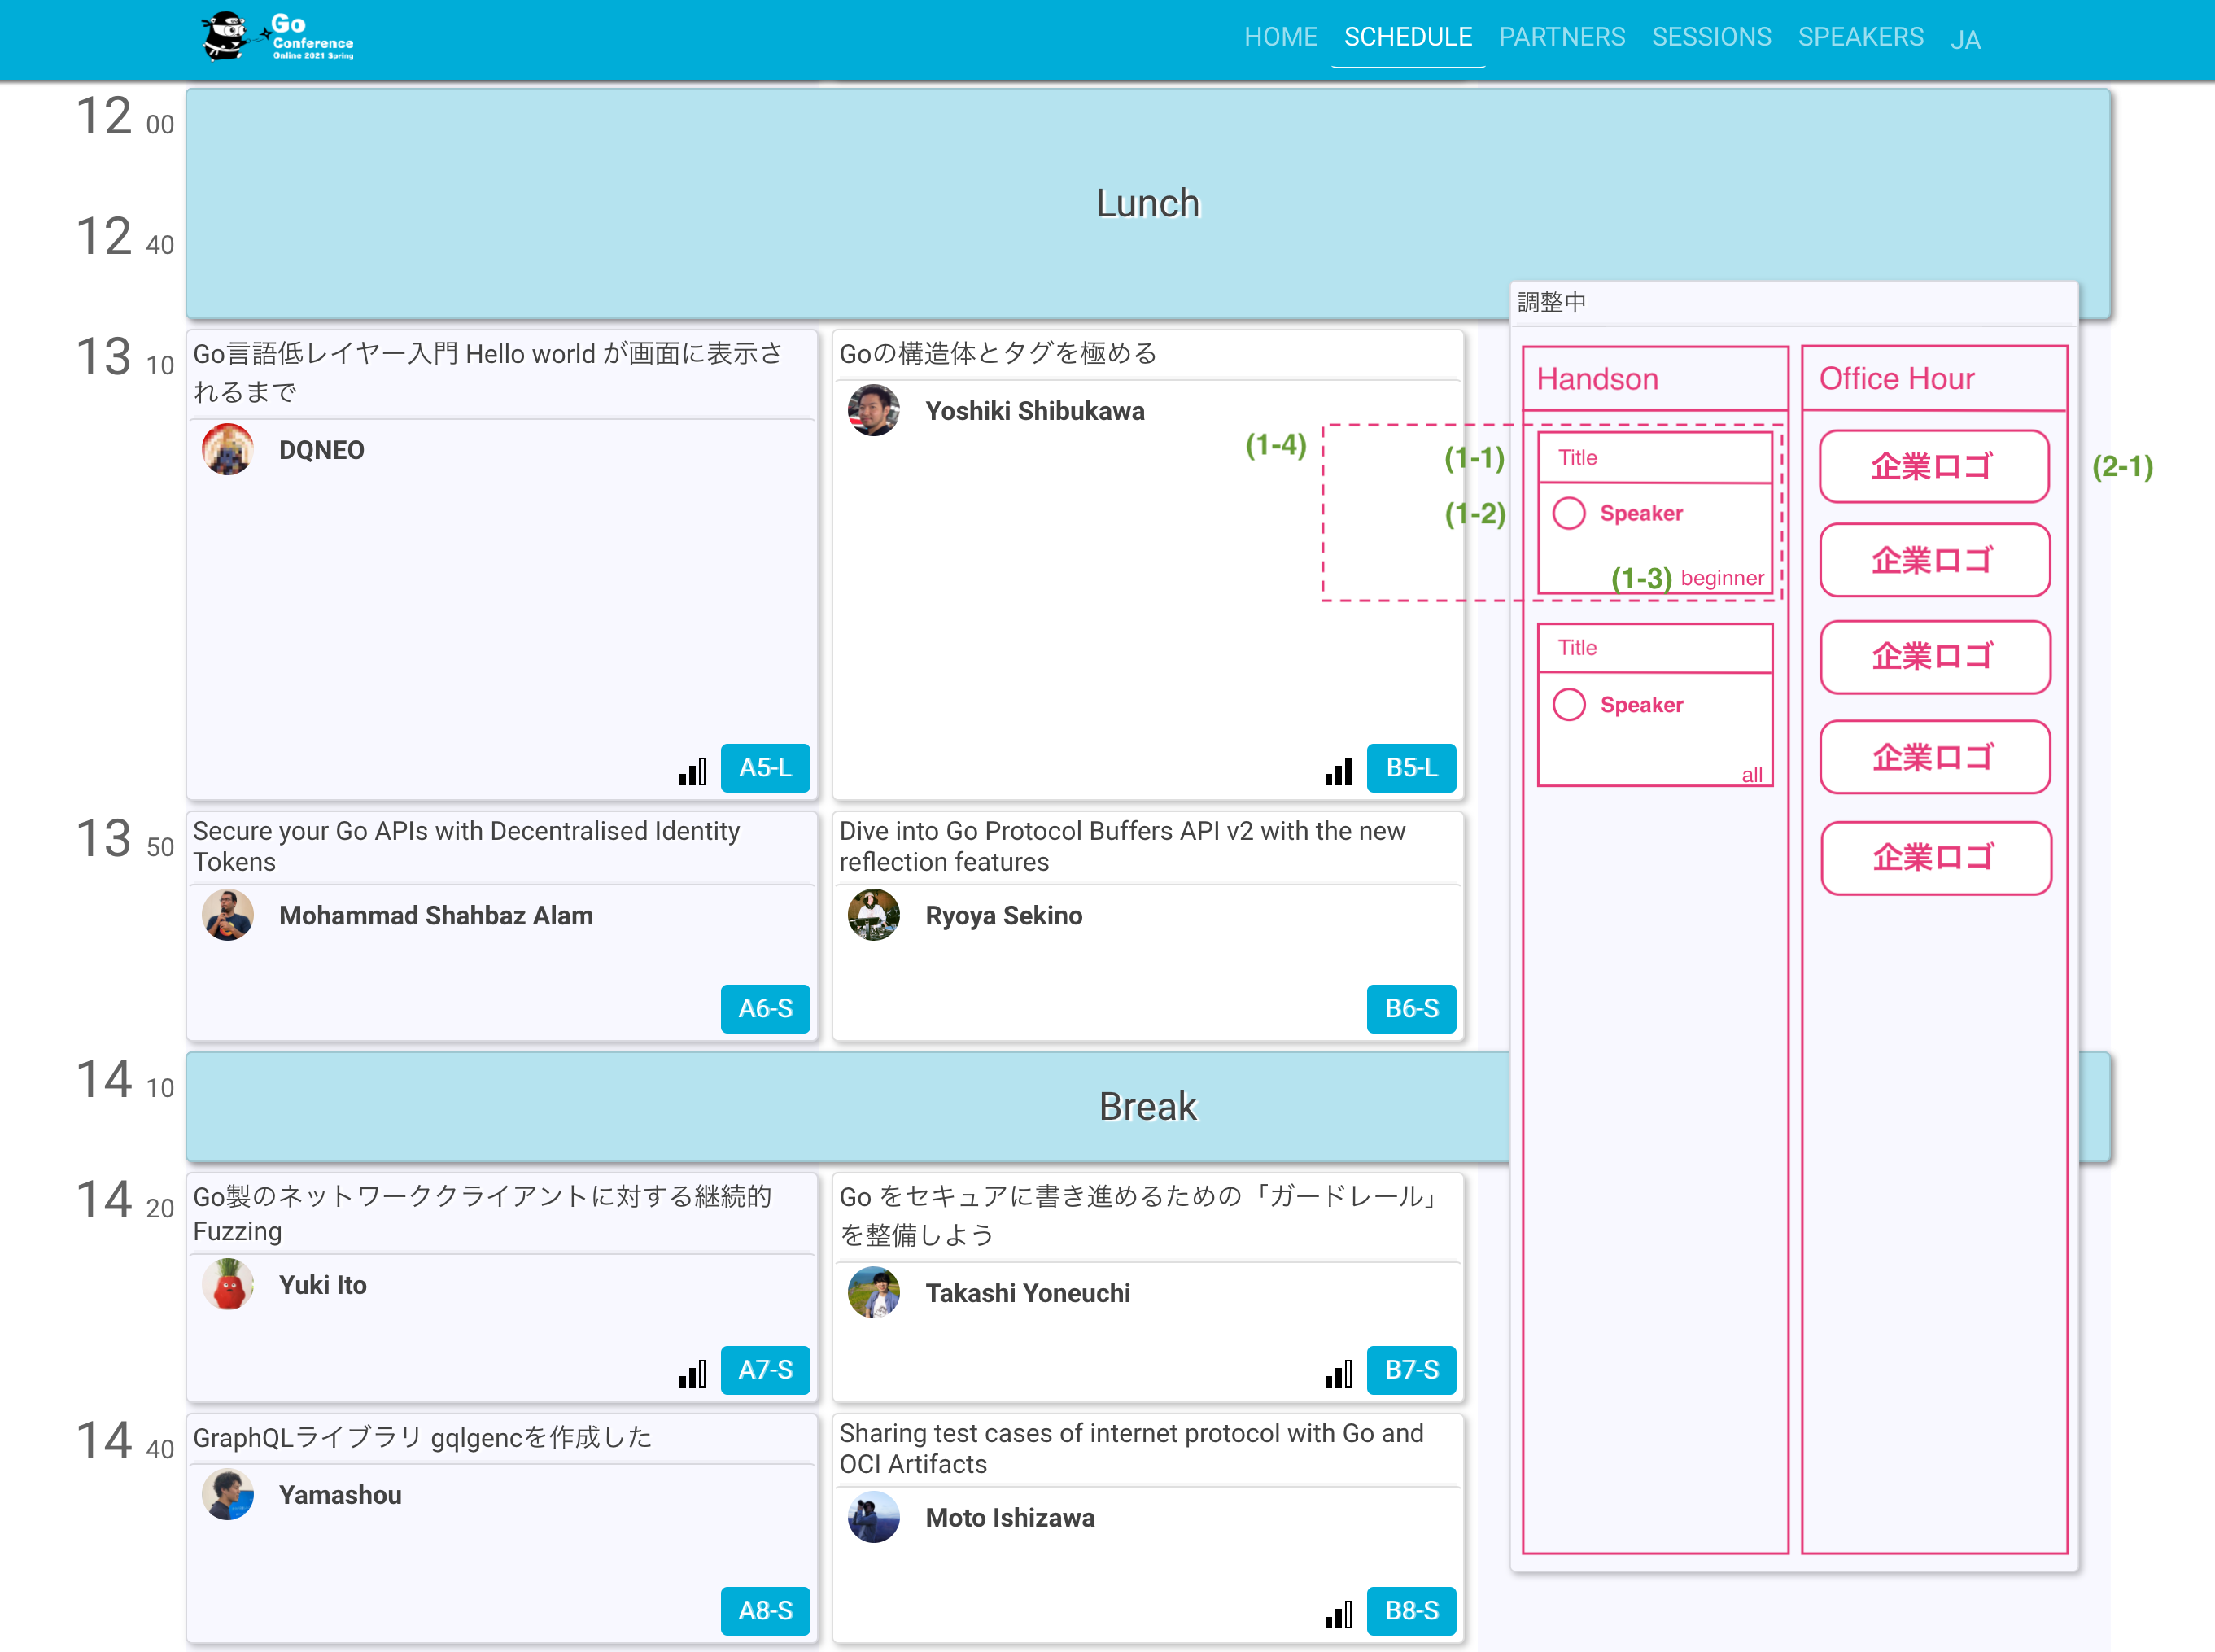The height and width of the screenshot is (1652, 2215).
Task: Click the A6-S session label
Action: pyautogui.click(x=765, y=1009)
